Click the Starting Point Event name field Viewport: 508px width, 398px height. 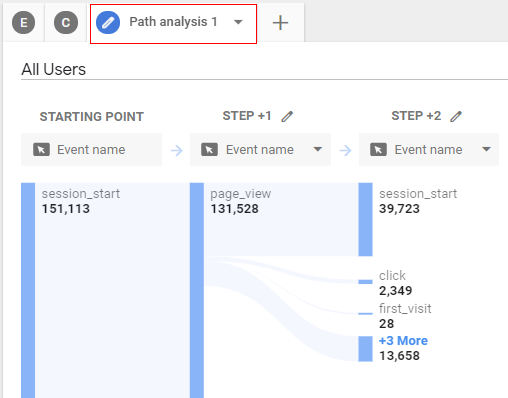click(x=91, y=149)
